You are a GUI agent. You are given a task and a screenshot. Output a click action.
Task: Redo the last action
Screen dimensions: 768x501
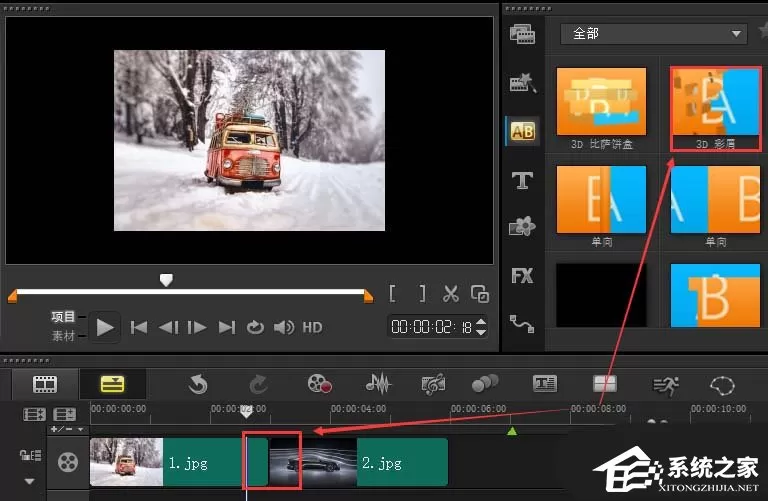click(258, 384)
